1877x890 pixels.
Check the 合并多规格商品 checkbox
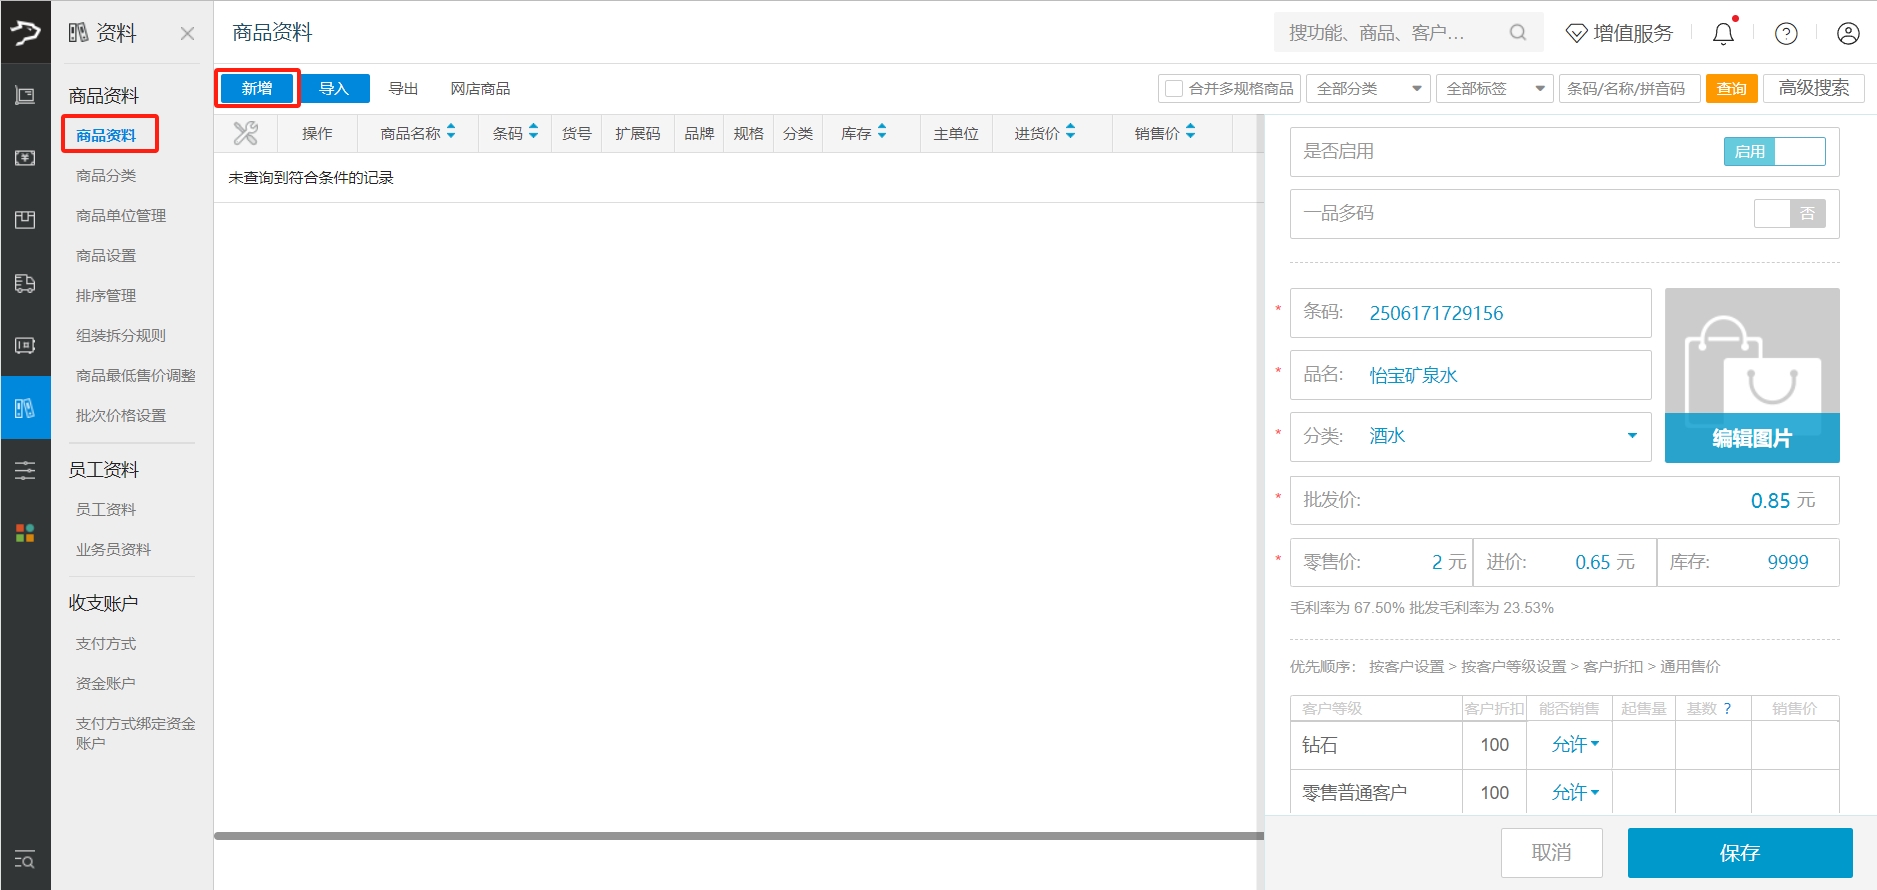tap(1174, 89)
